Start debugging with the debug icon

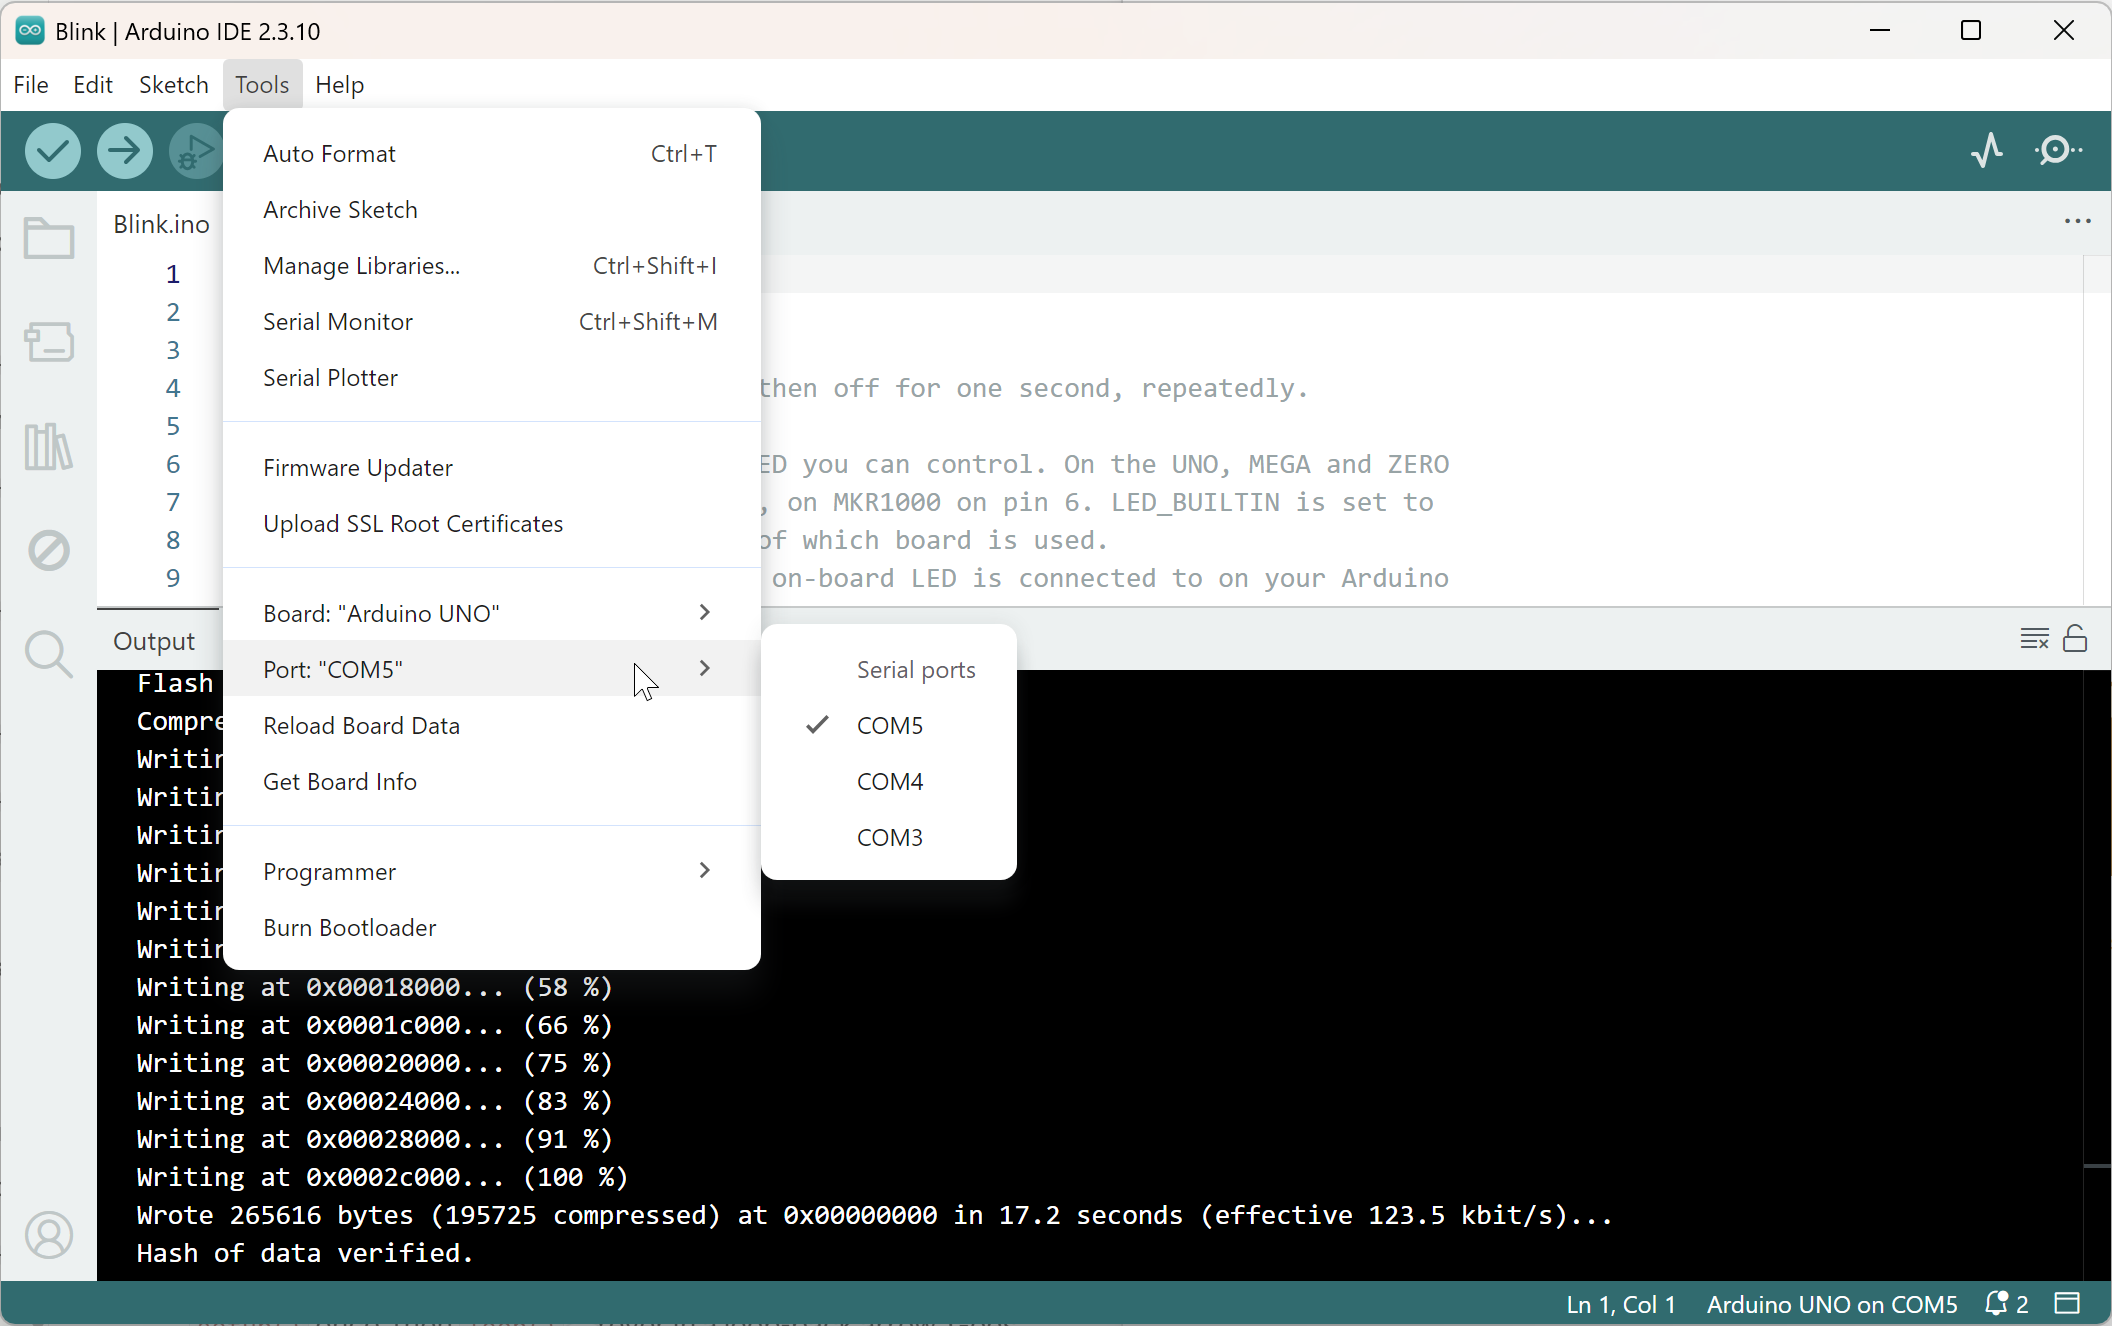pyautogui.click(x=196, y=151)
